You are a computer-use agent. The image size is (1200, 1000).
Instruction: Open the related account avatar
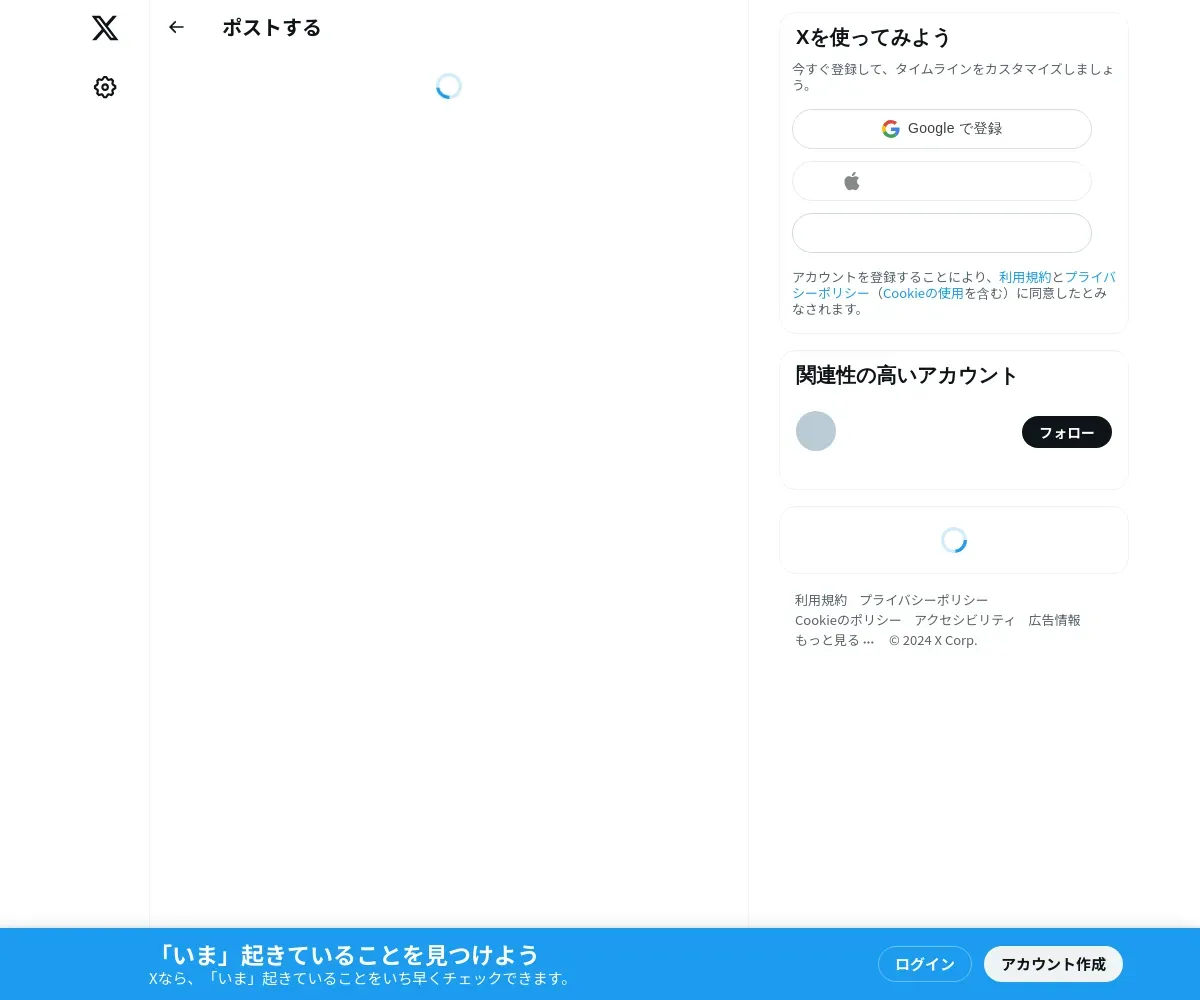[816, 431]
